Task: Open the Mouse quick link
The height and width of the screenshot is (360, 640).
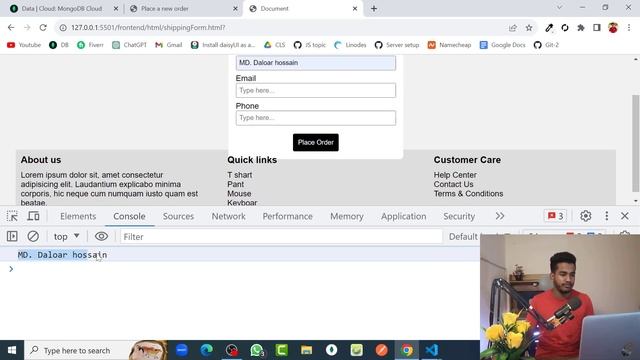Action: [x=239, y=193]
